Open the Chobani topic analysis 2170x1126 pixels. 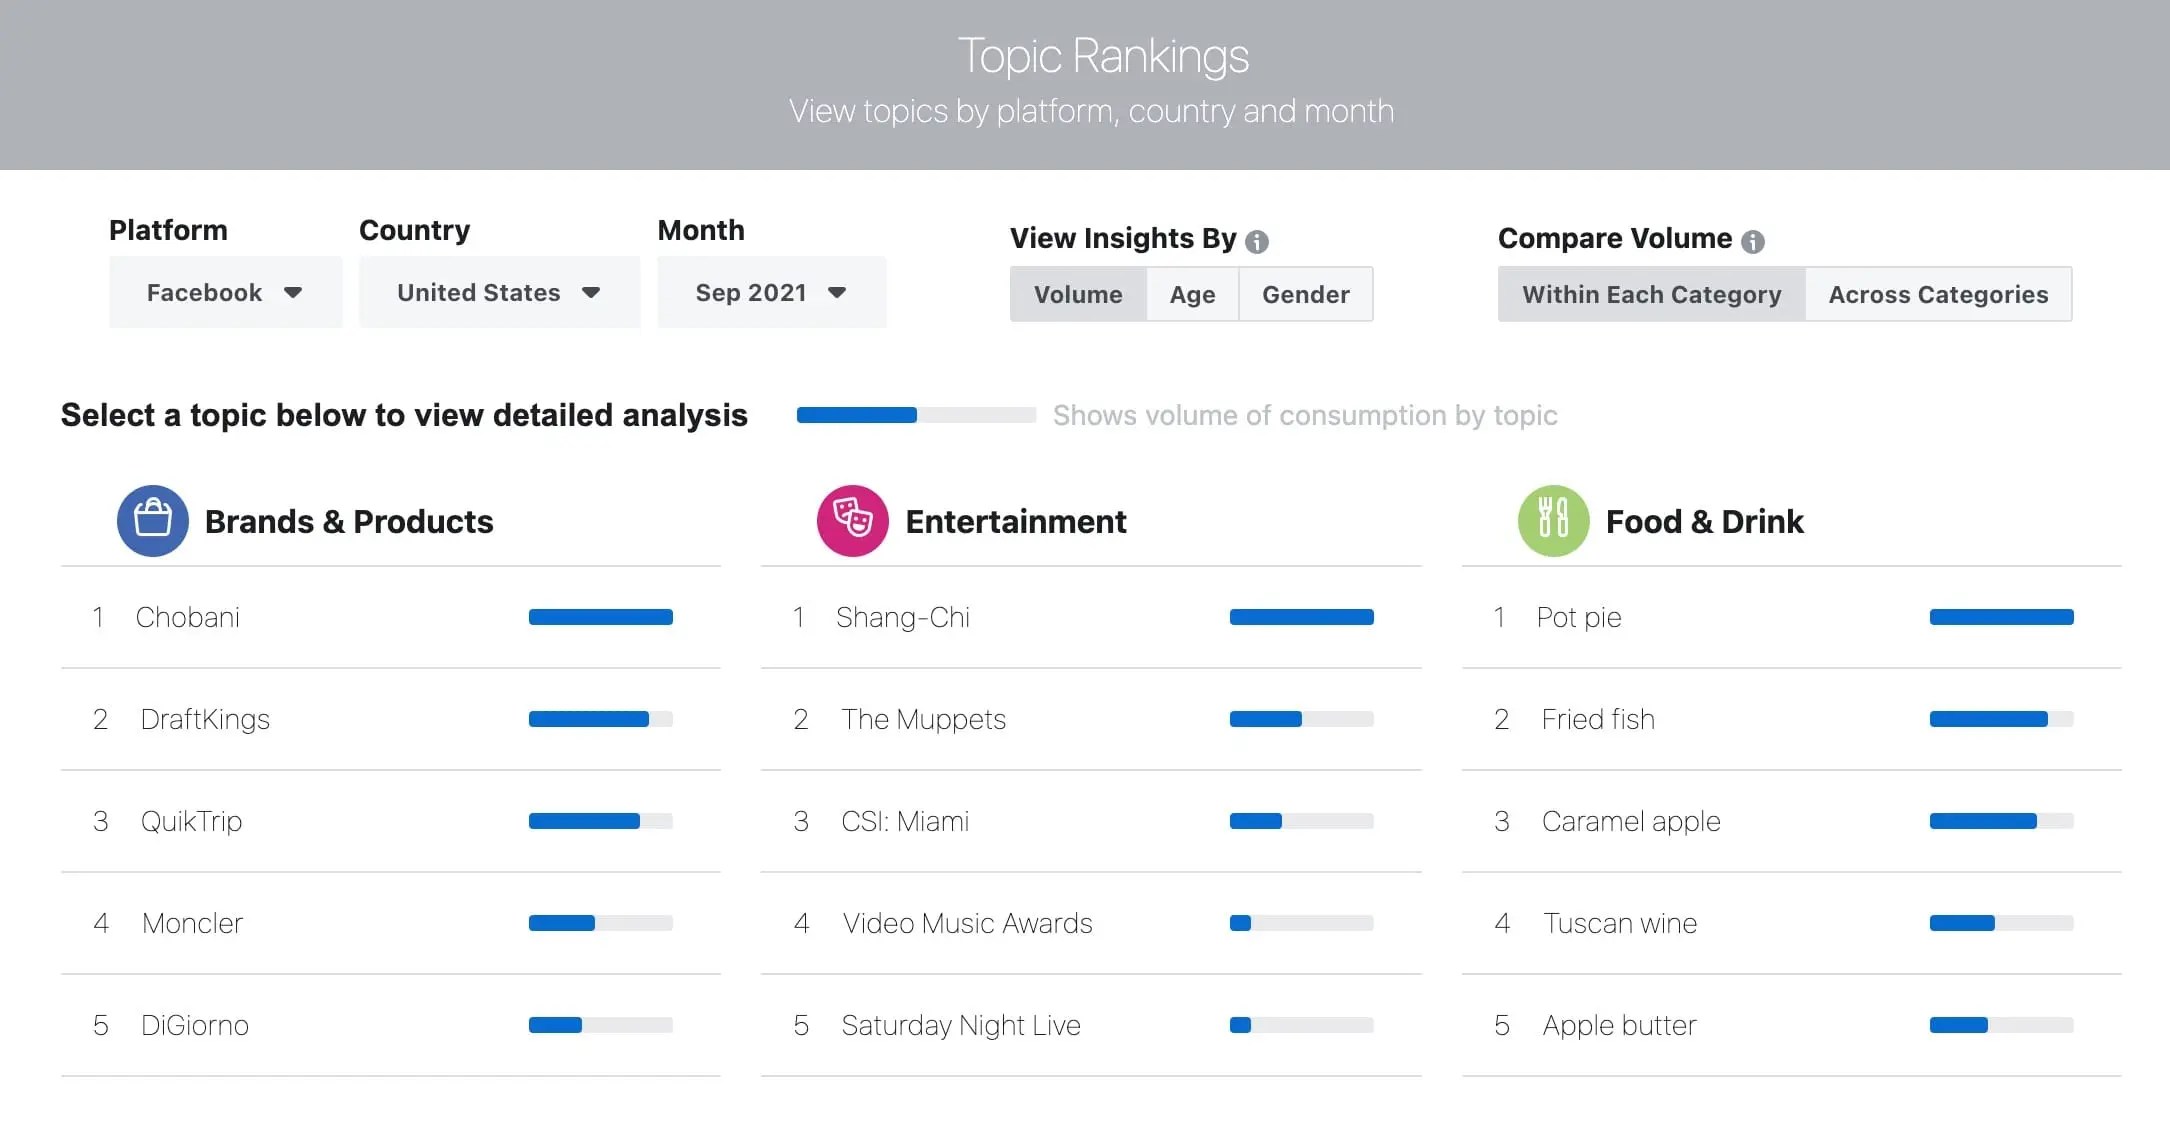188,617
